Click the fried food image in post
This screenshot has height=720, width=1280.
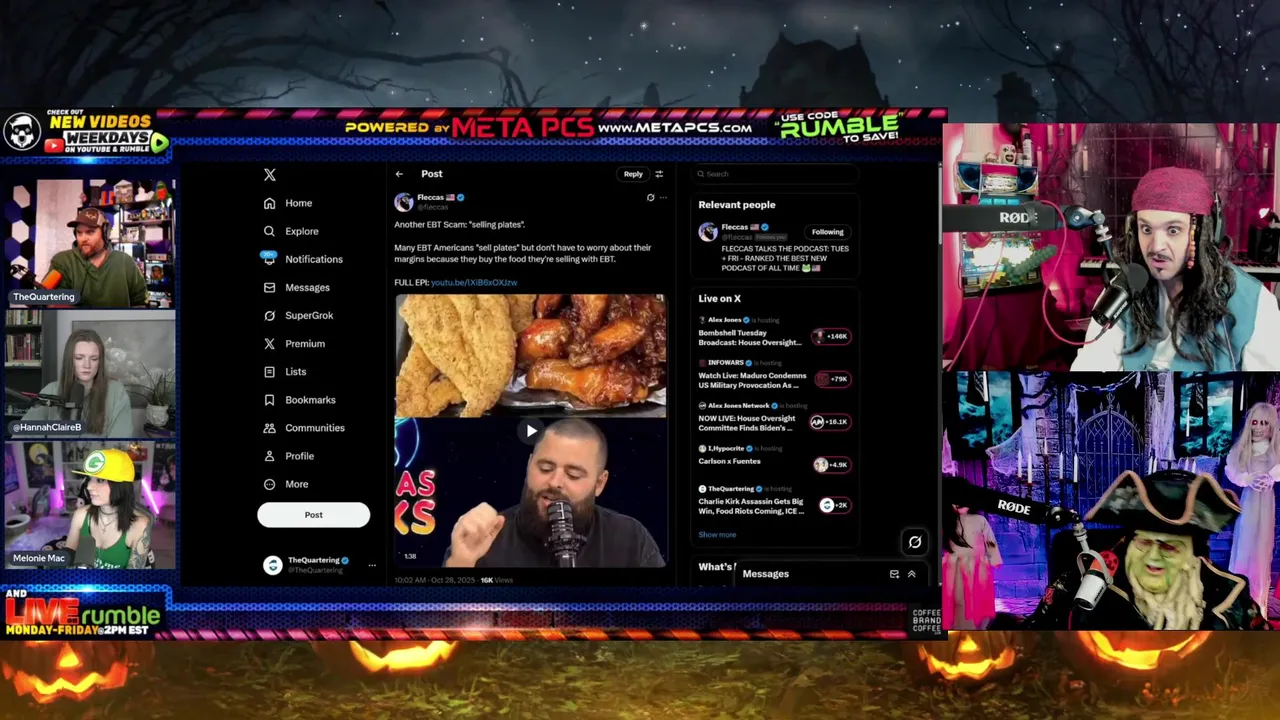point(530,355)
